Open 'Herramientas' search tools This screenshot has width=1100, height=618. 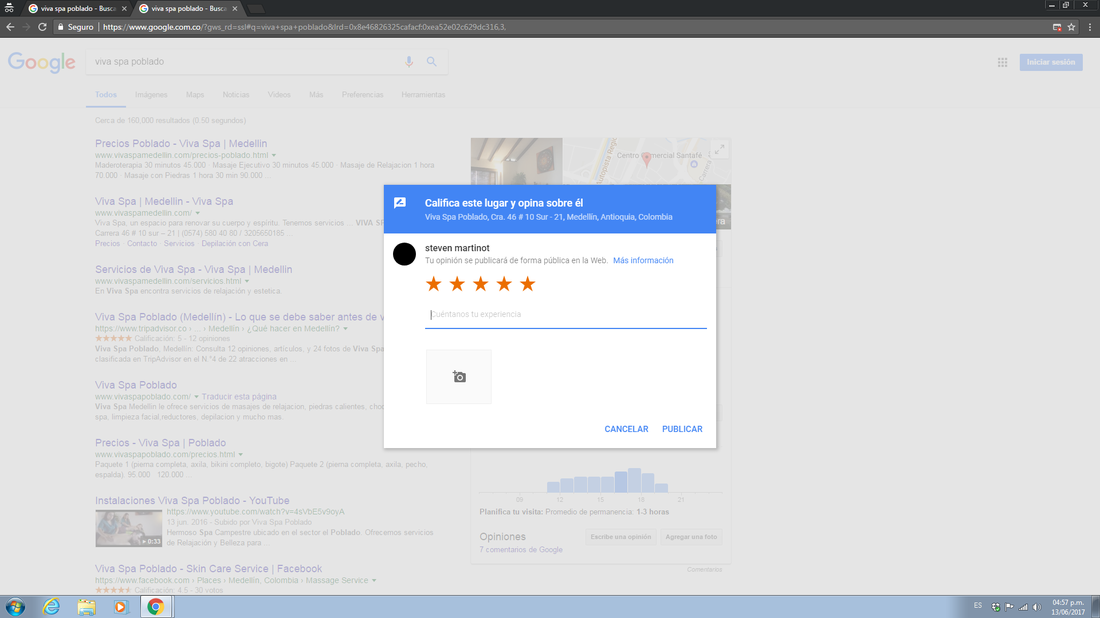(x=423, y=95)
